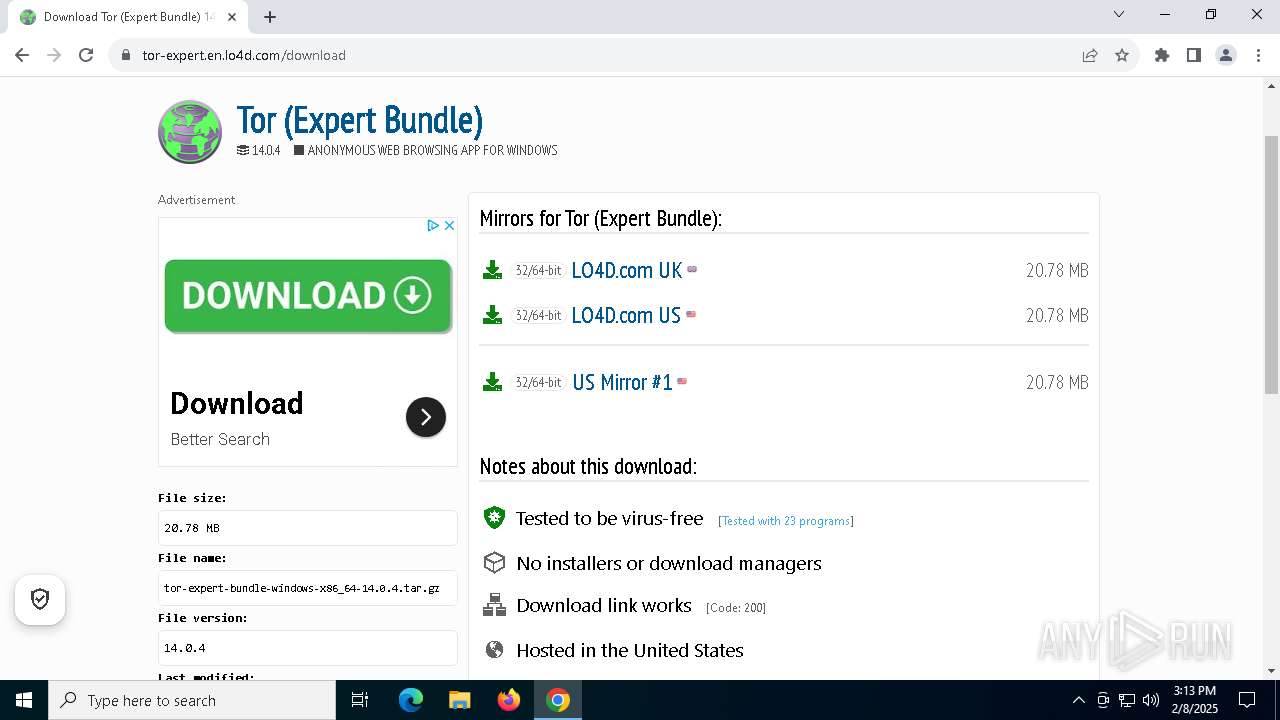The width and height of the screenshot is (1280, 720).
Task: Show hidden system tray icons
Action: coord(1078,700)
